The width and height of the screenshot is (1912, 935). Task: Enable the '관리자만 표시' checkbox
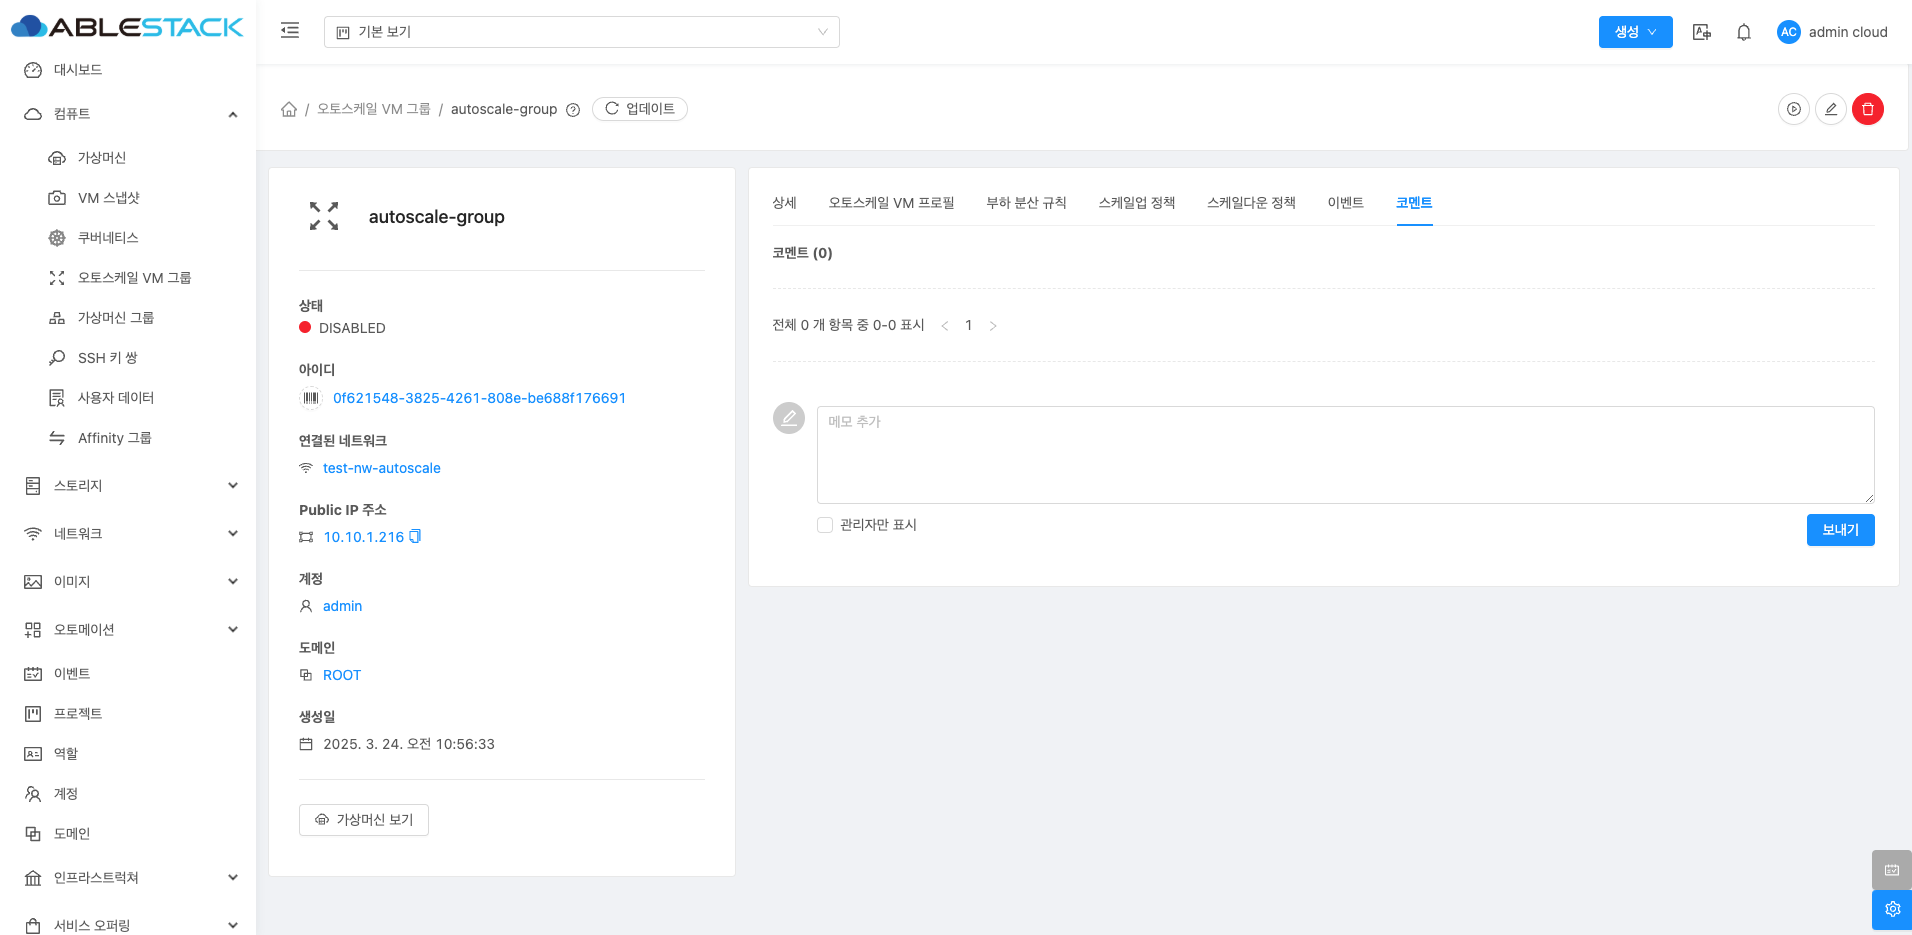825,525
